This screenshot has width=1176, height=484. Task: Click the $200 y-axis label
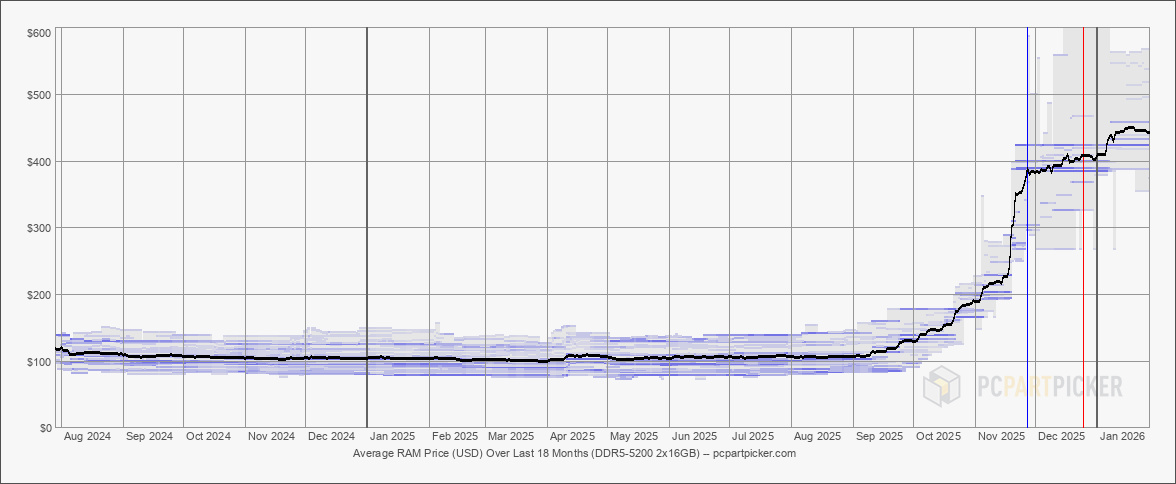click(40, 295)
